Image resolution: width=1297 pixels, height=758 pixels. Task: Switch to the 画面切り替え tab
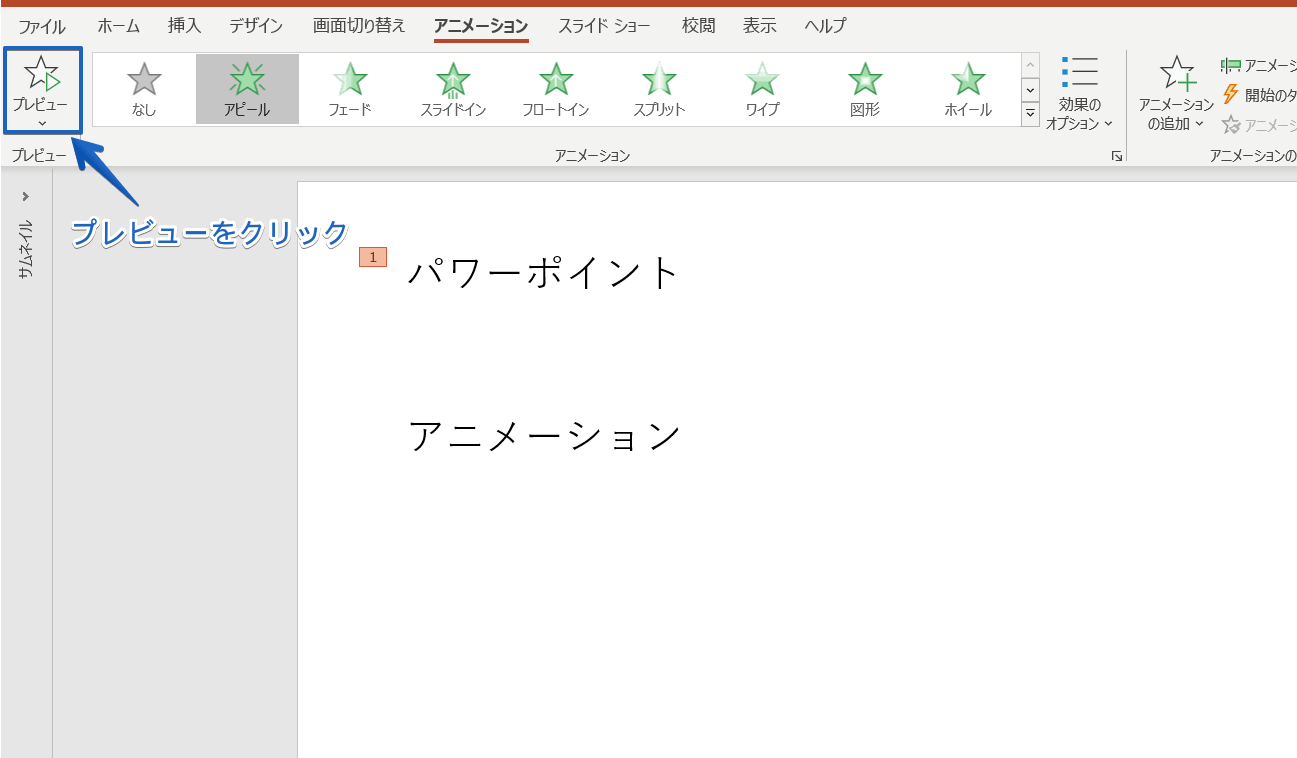[358, 26]
